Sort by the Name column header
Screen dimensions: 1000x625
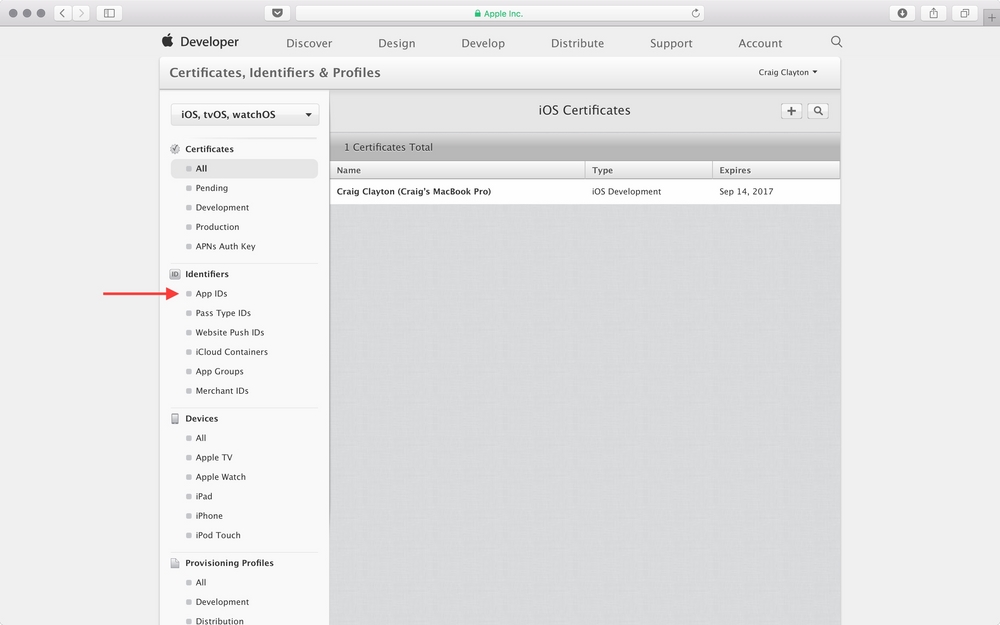coord(457,170)
